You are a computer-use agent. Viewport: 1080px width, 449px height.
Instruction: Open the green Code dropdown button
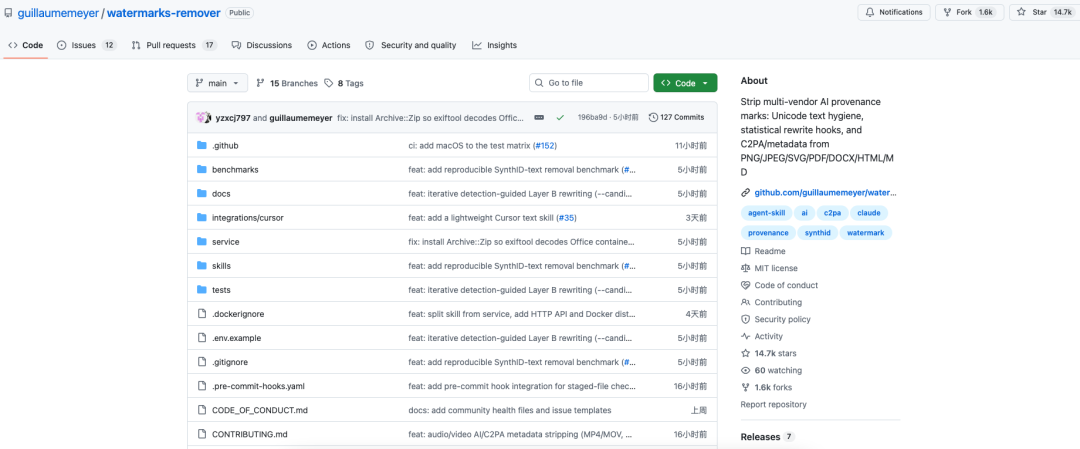[685, 83]
